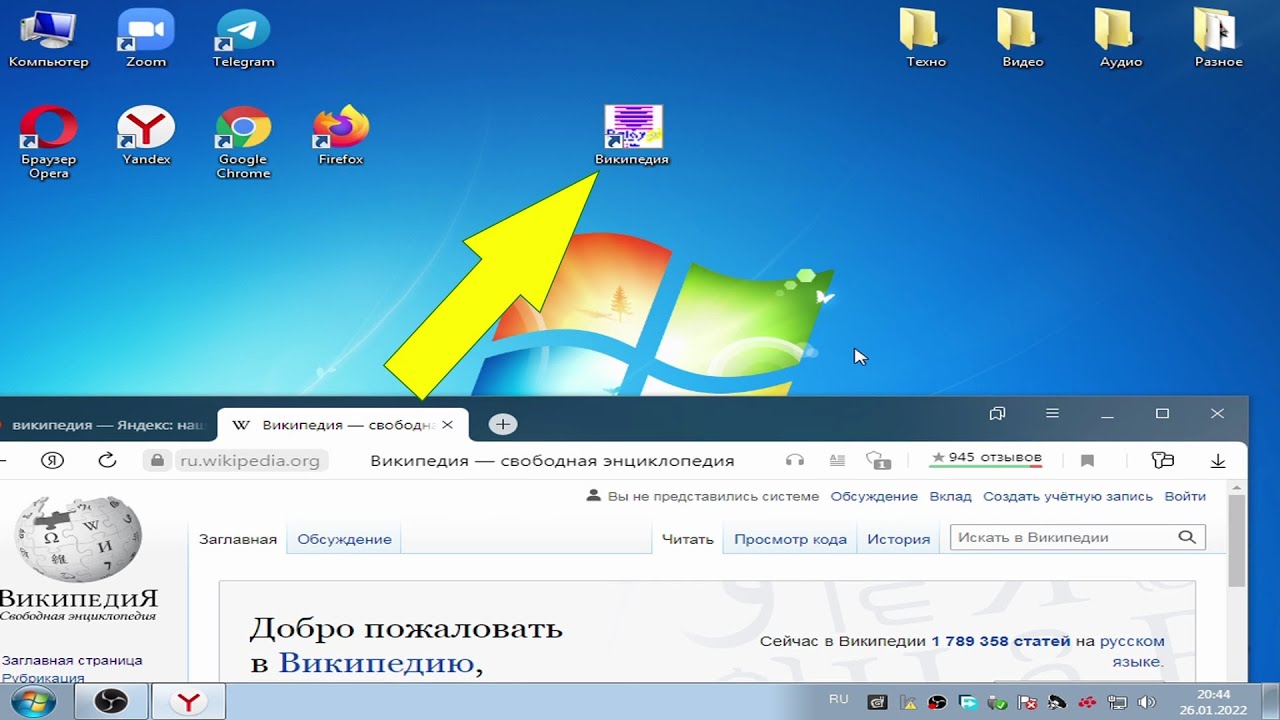Open the 1 789 358 статей link
This screenshot has height=720, width=1280.
[x=1001, y=641]
